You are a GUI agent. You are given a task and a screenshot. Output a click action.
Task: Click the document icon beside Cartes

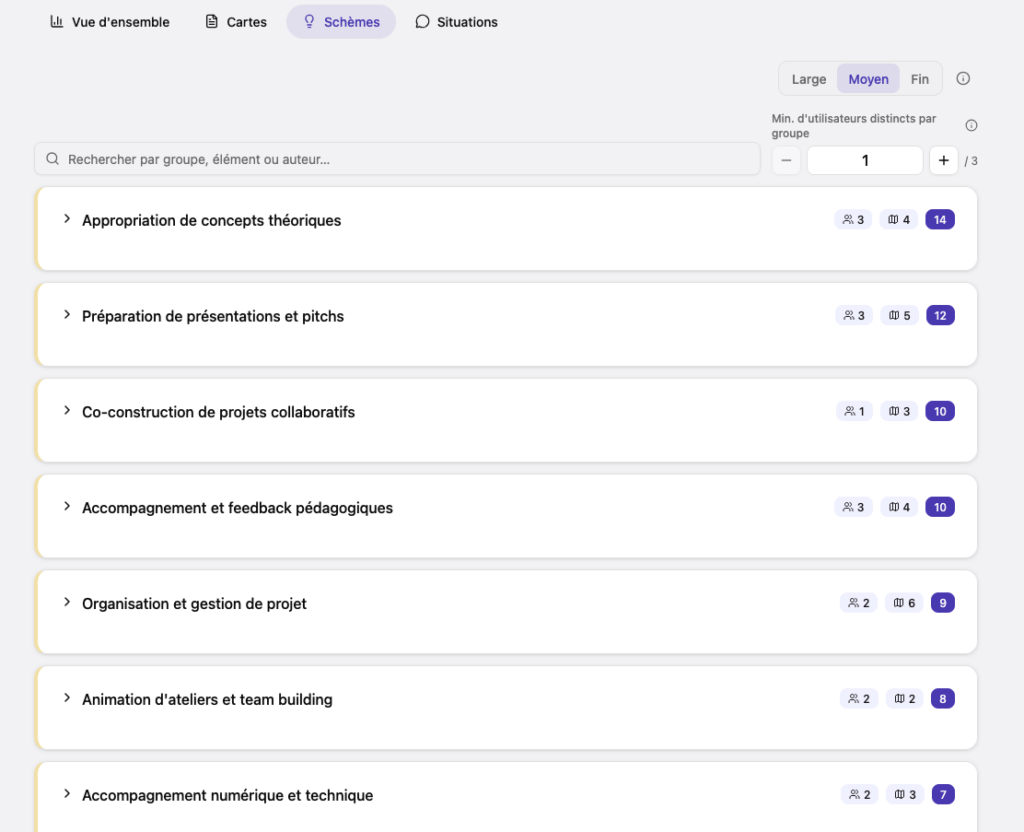(212, 22)
